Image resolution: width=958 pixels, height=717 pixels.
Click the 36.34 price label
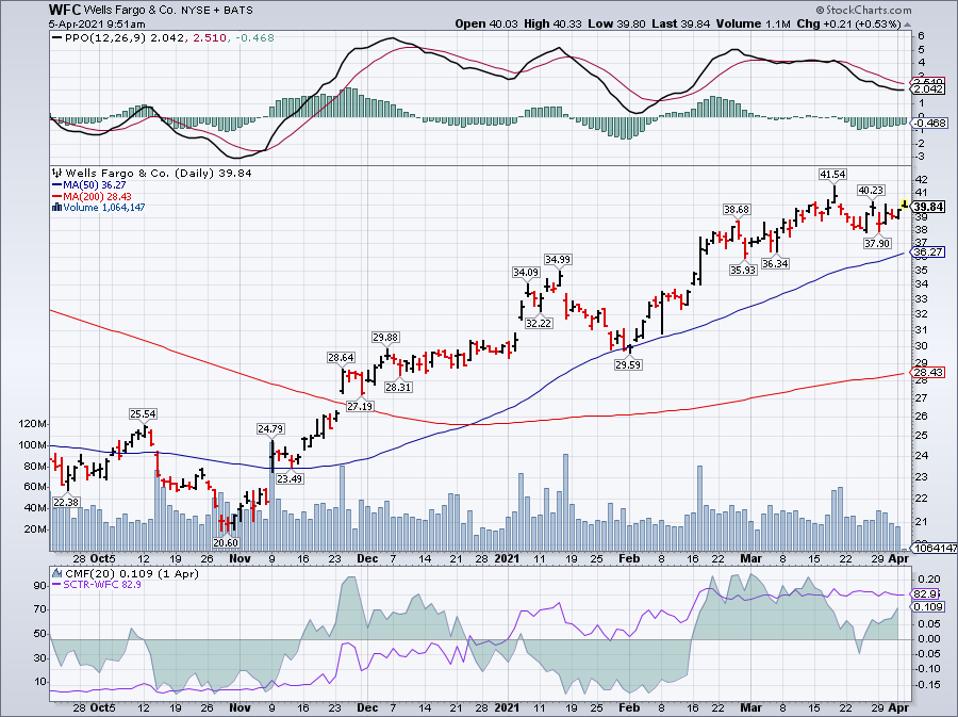tap(775, 264)
